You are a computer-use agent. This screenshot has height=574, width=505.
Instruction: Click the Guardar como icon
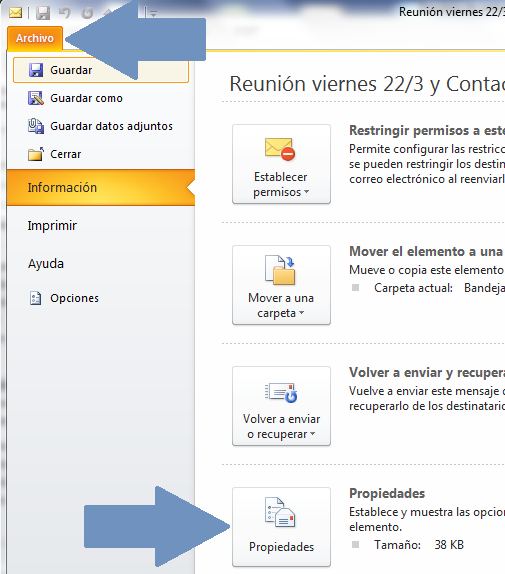pyautogui.click(x=36, y=98)
